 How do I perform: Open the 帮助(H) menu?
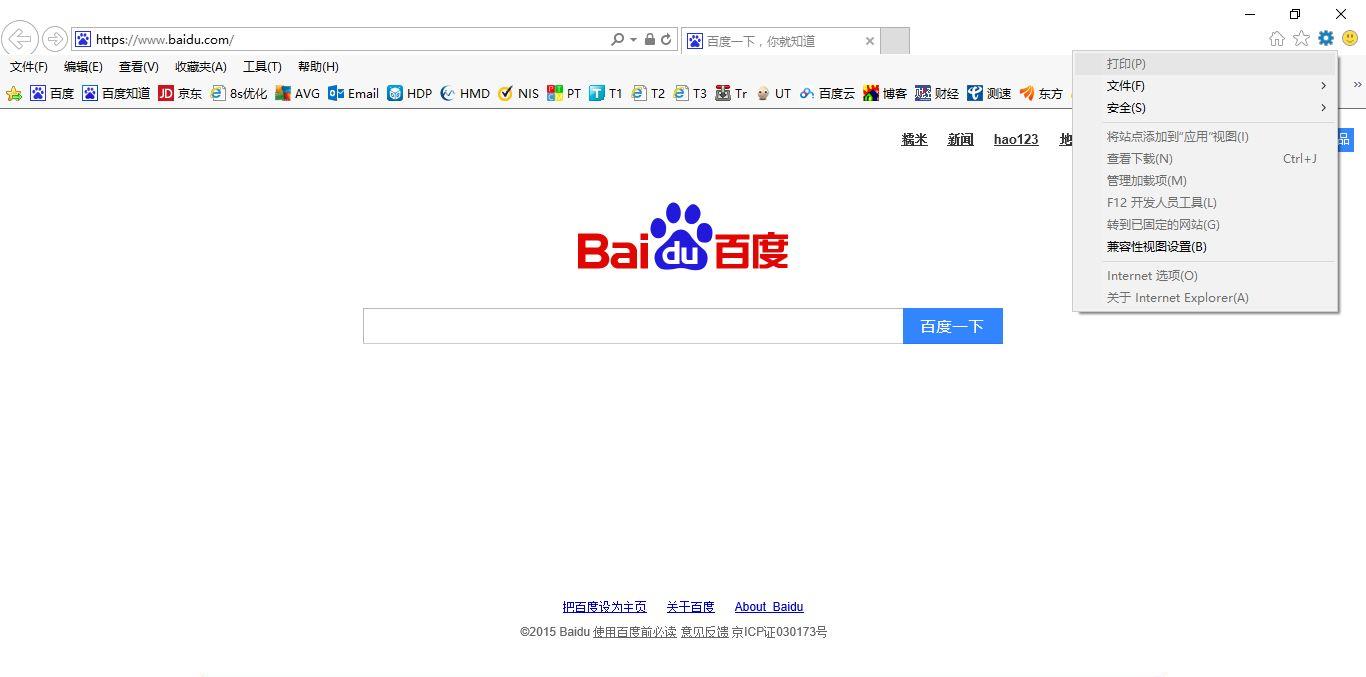tap(318, 67)
